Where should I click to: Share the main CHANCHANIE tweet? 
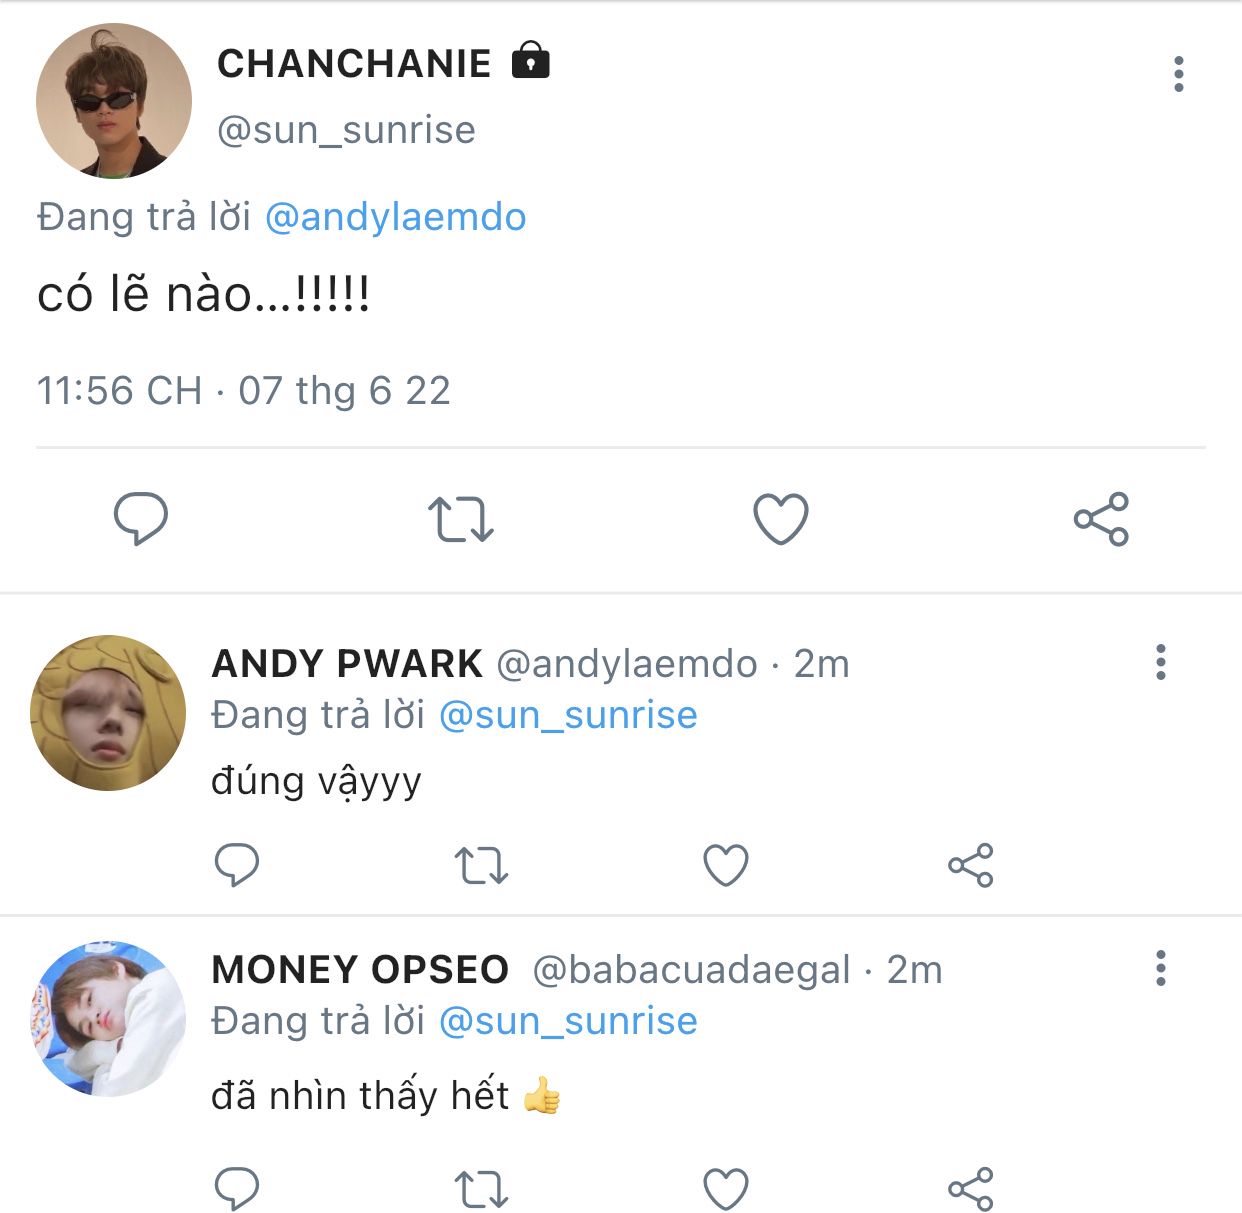tap(1101, 519)
